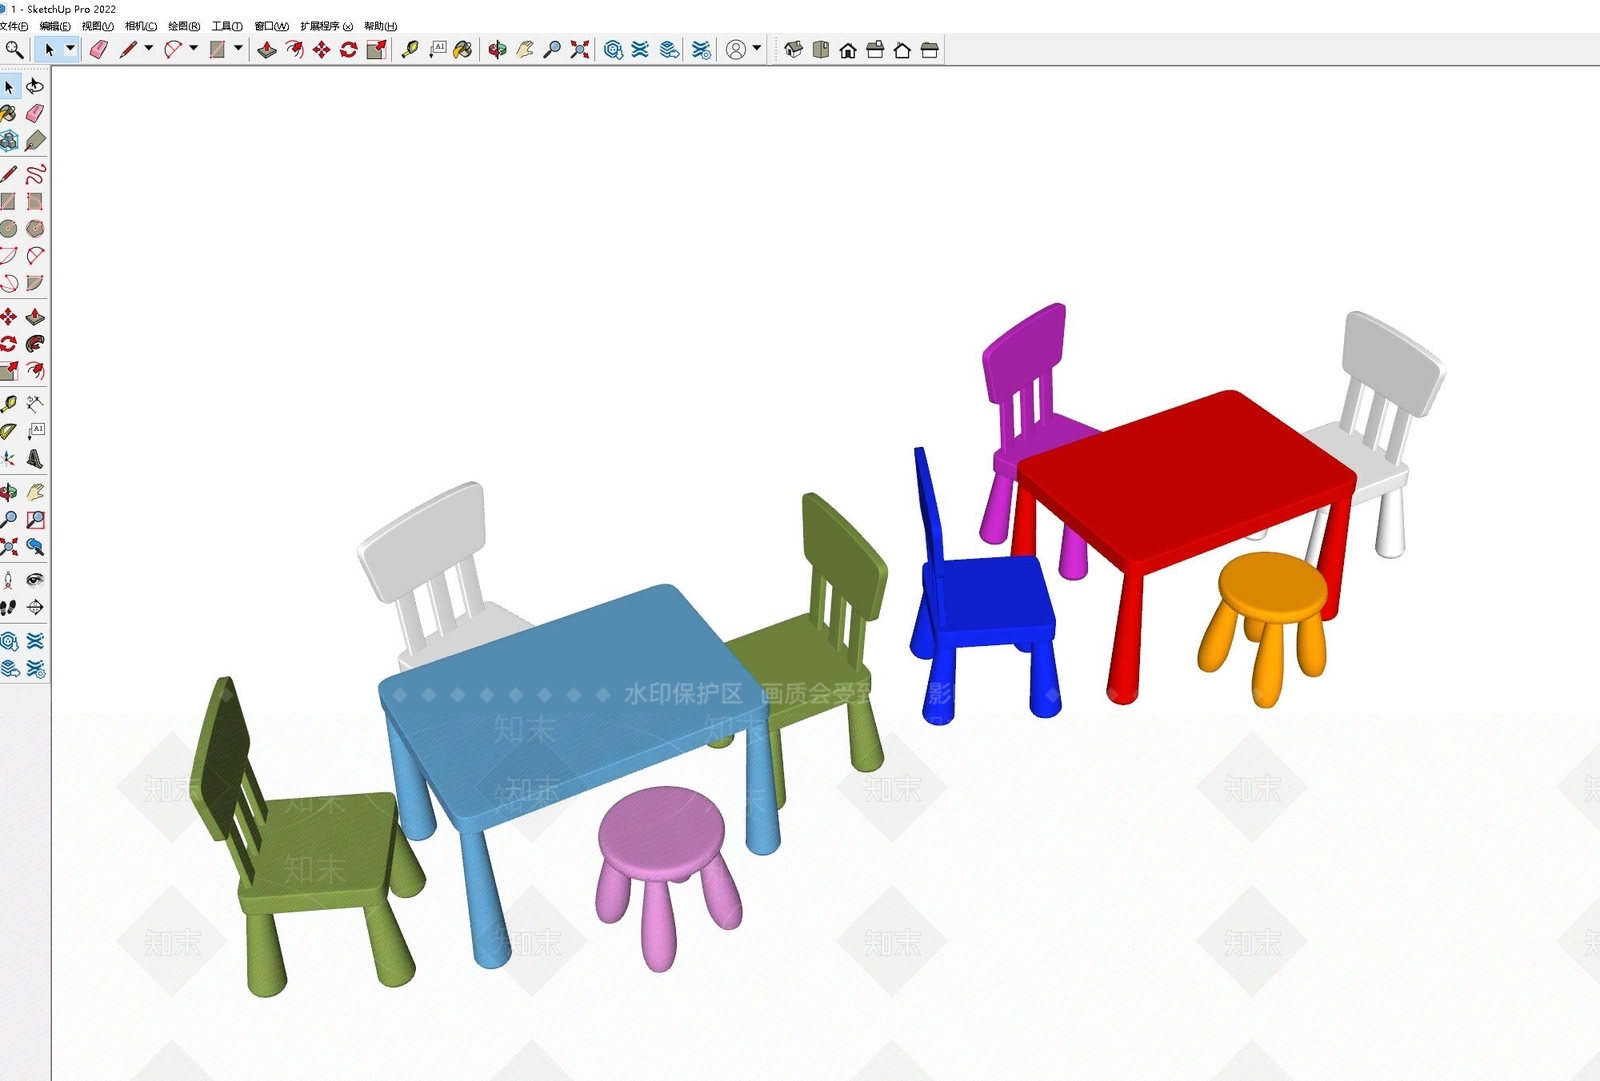The width and height of the screenshot is (1600, 1081).
Task: Select the Lasso Select tool
Action: [x=35, y=86]
